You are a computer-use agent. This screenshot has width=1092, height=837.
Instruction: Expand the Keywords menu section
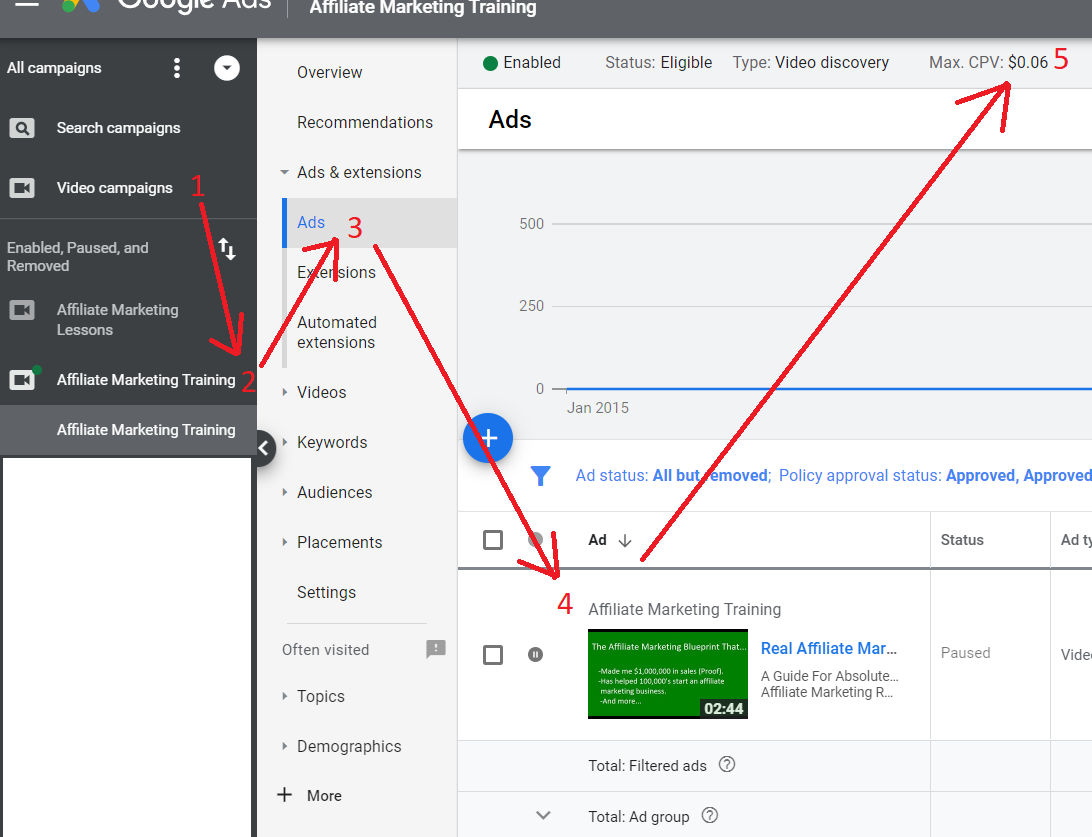pos(284,442)
